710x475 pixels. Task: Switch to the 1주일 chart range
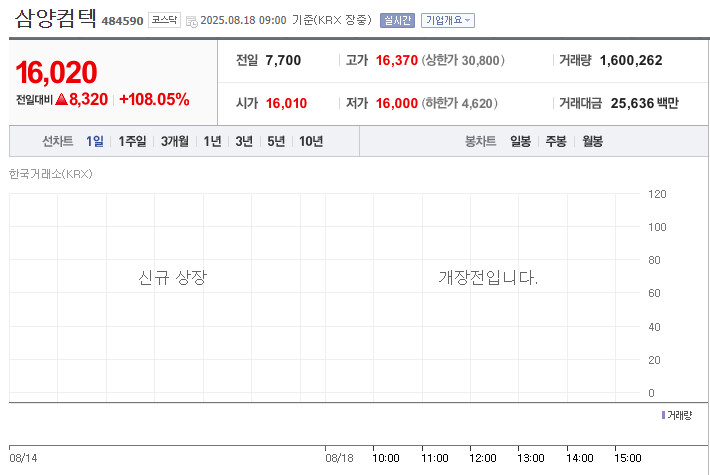click(x=132, y=142)
